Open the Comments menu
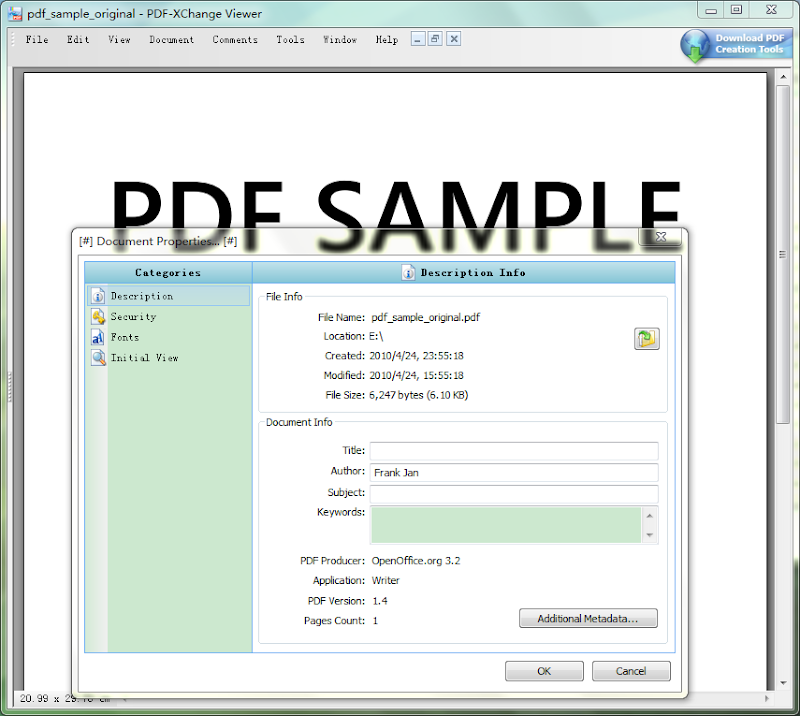This screenshot has width=800, height=716. 235,39
